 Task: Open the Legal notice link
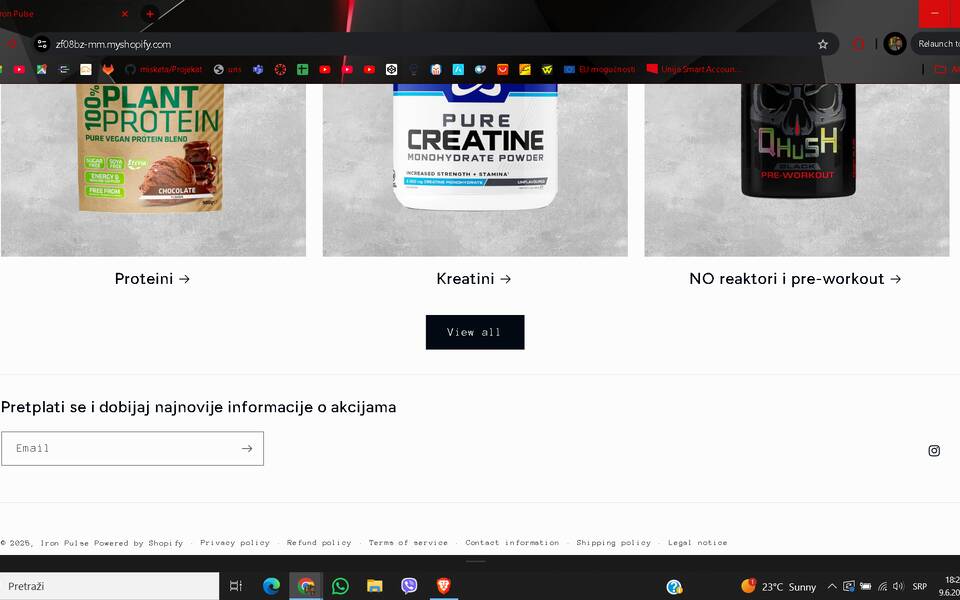tap(697, 542)
